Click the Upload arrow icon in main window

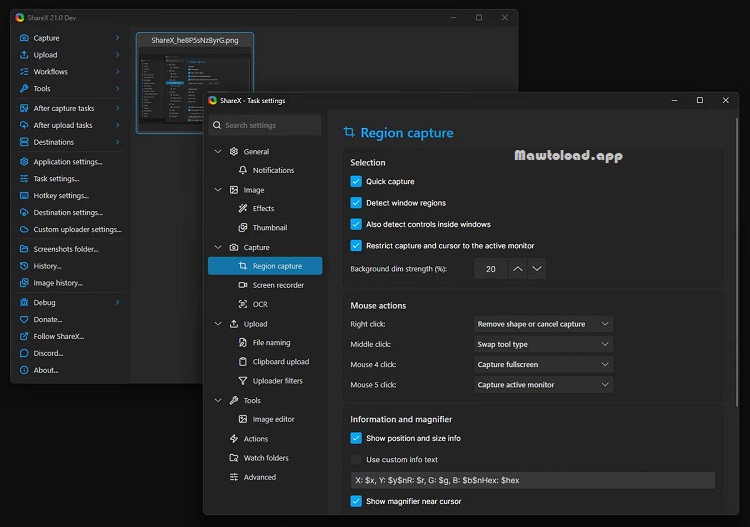pyautogui.click(x=24, y=55)
